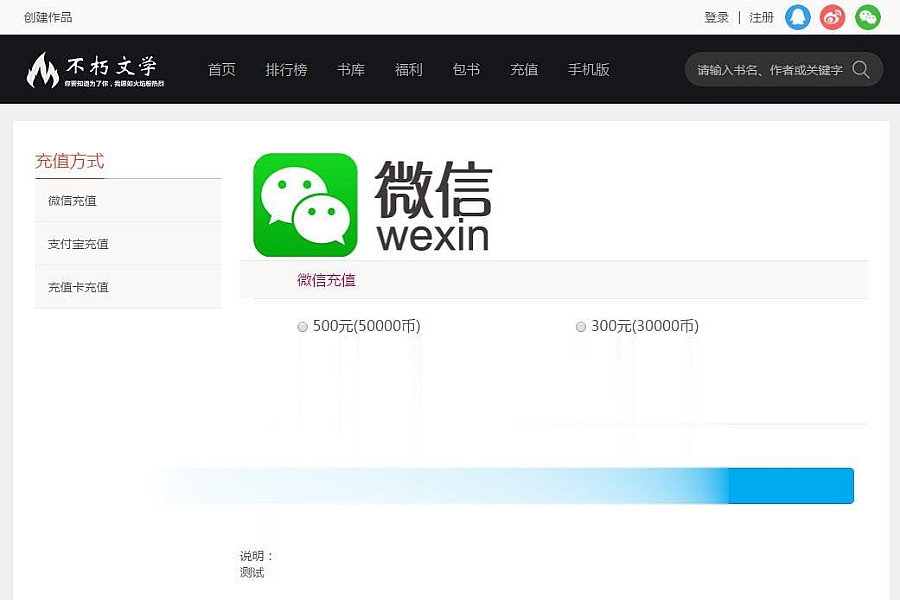Open the 排行榜 nav item
Viewport: 900px width, 600px height.
coord(286,69)
